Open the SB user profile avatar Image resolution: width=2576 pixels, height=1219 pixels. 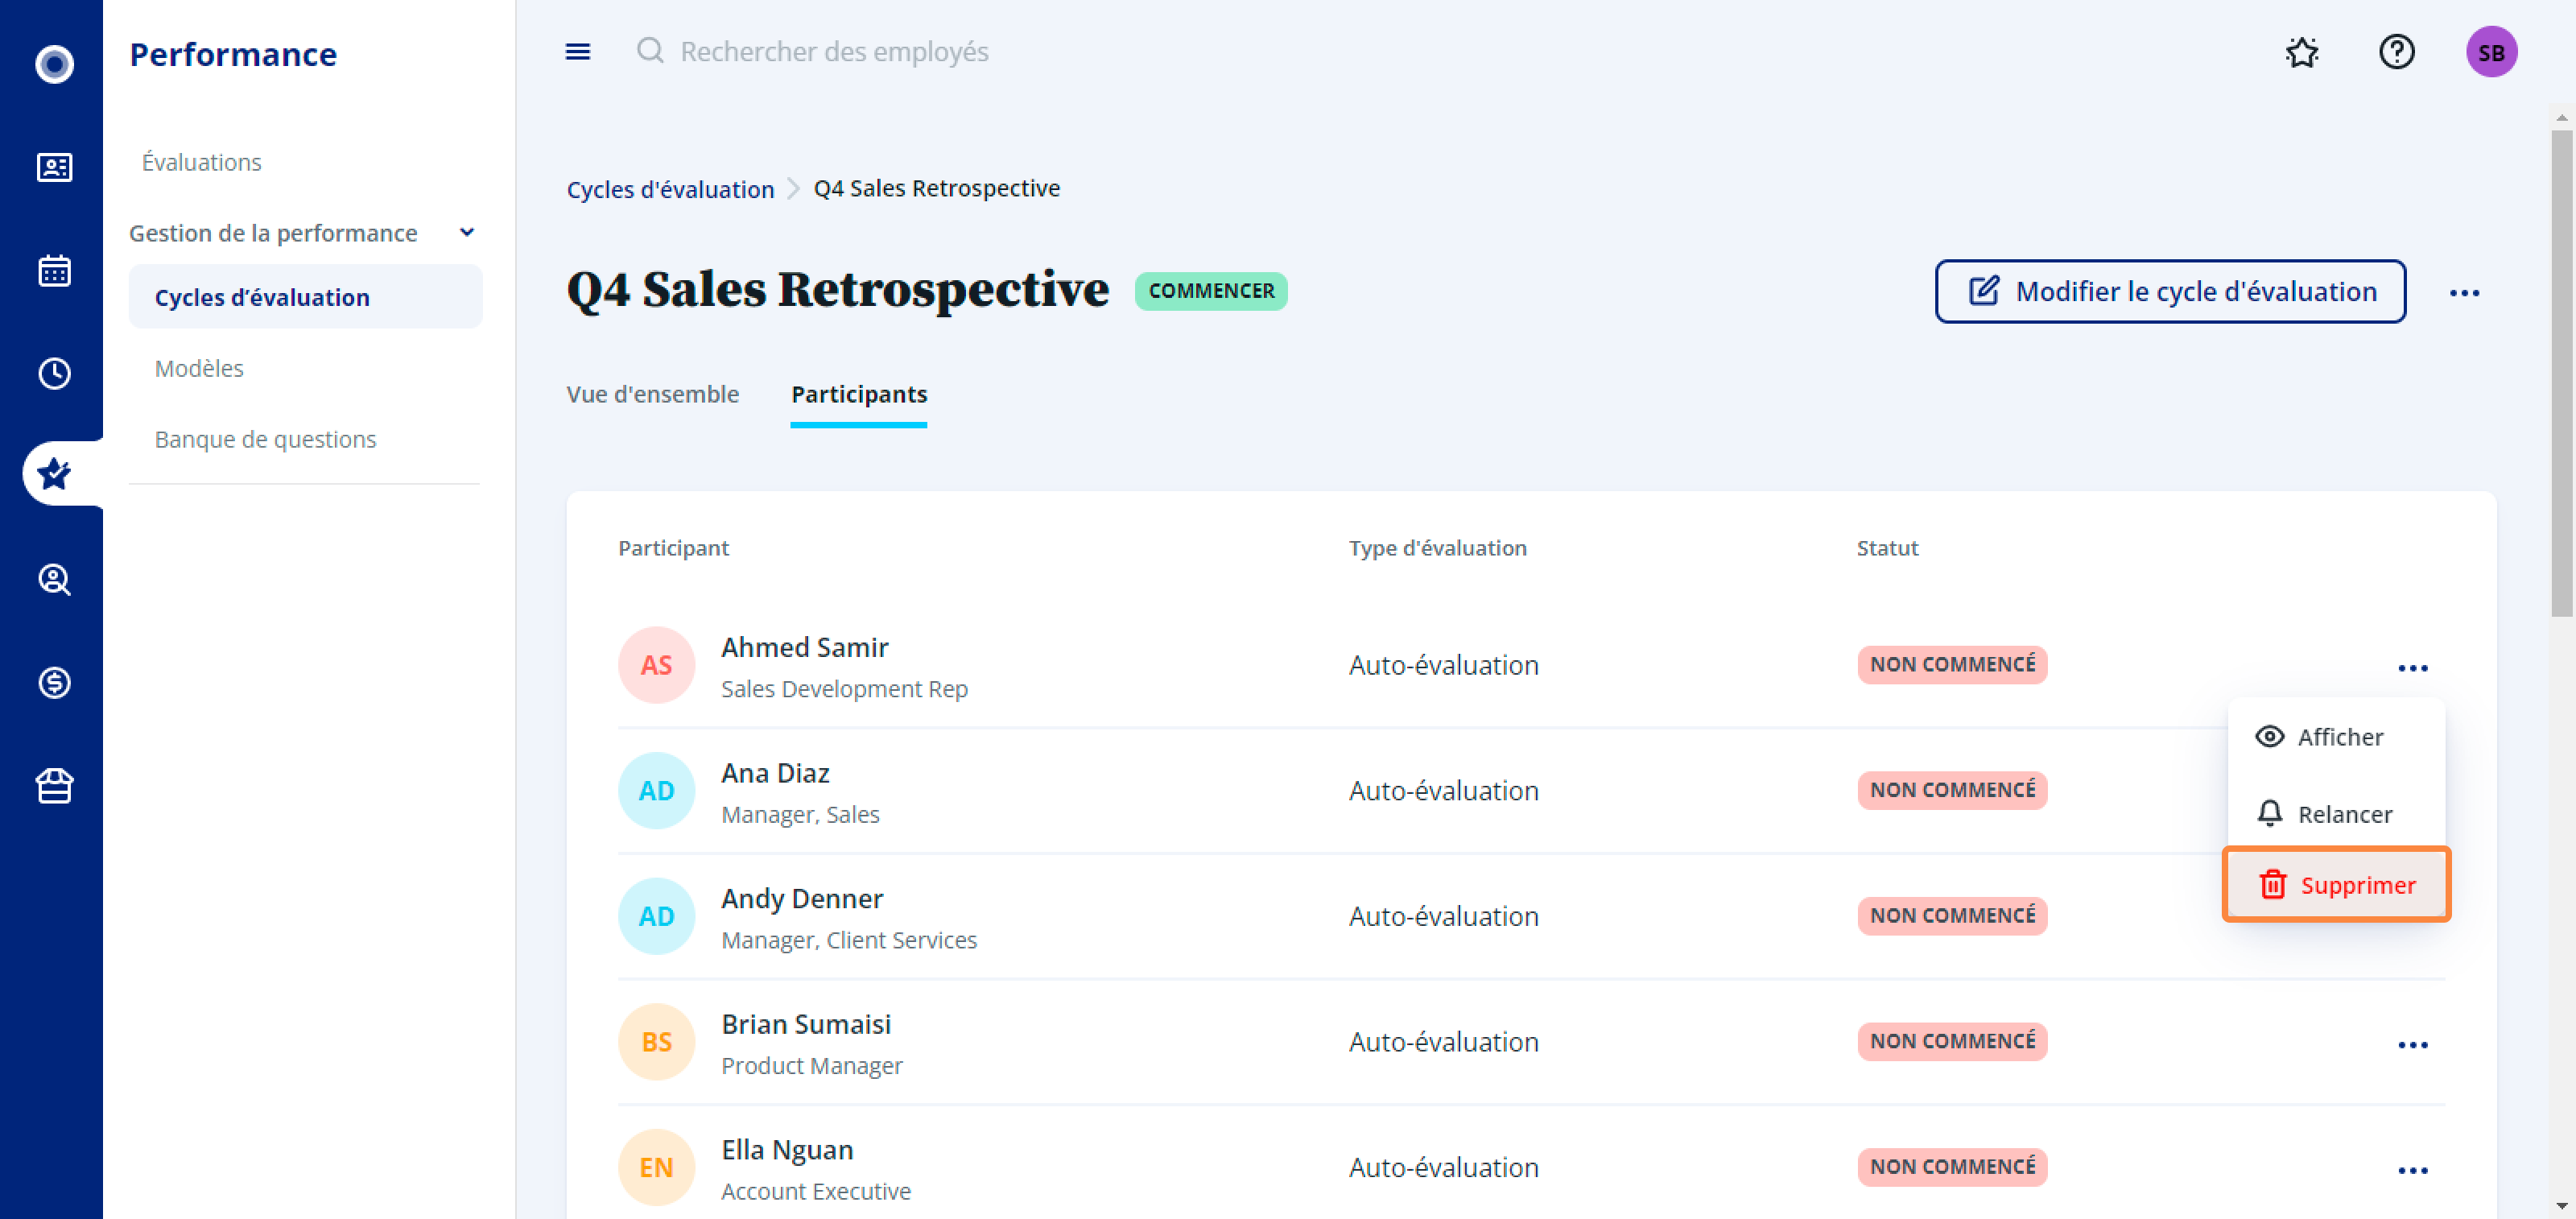[x=2491, y=52]
